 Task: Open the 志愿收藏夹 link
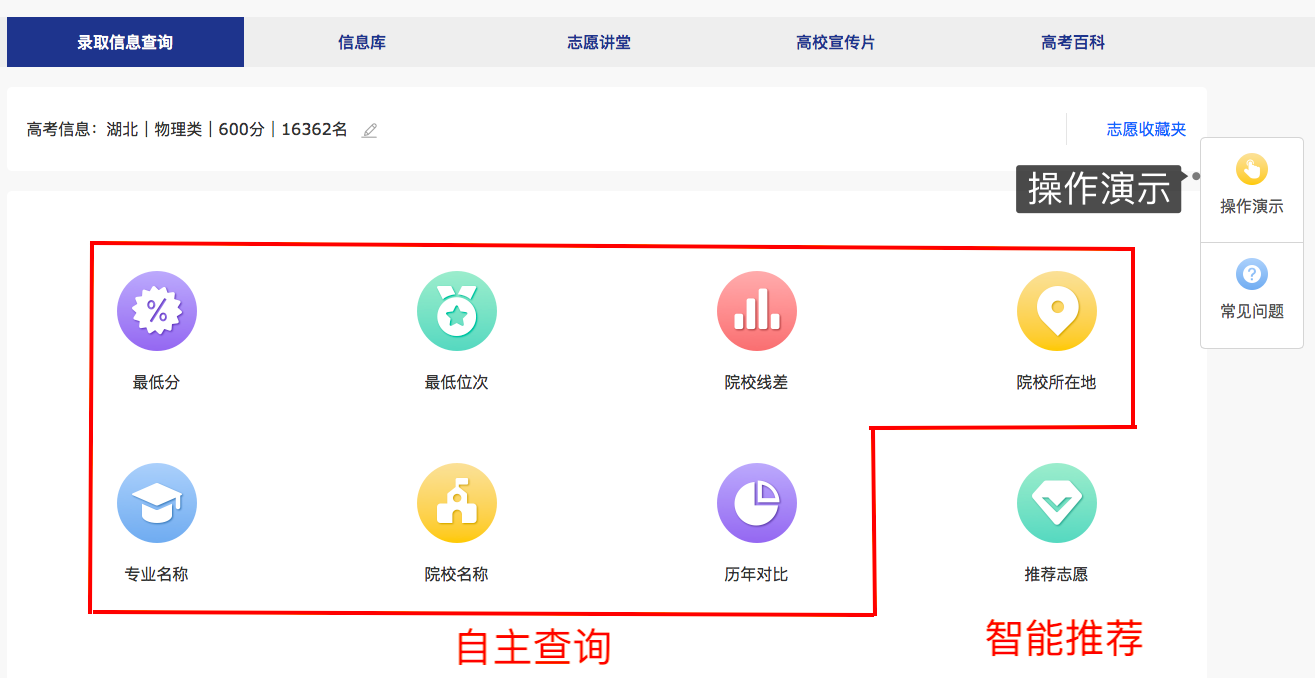click(1146, 129)
